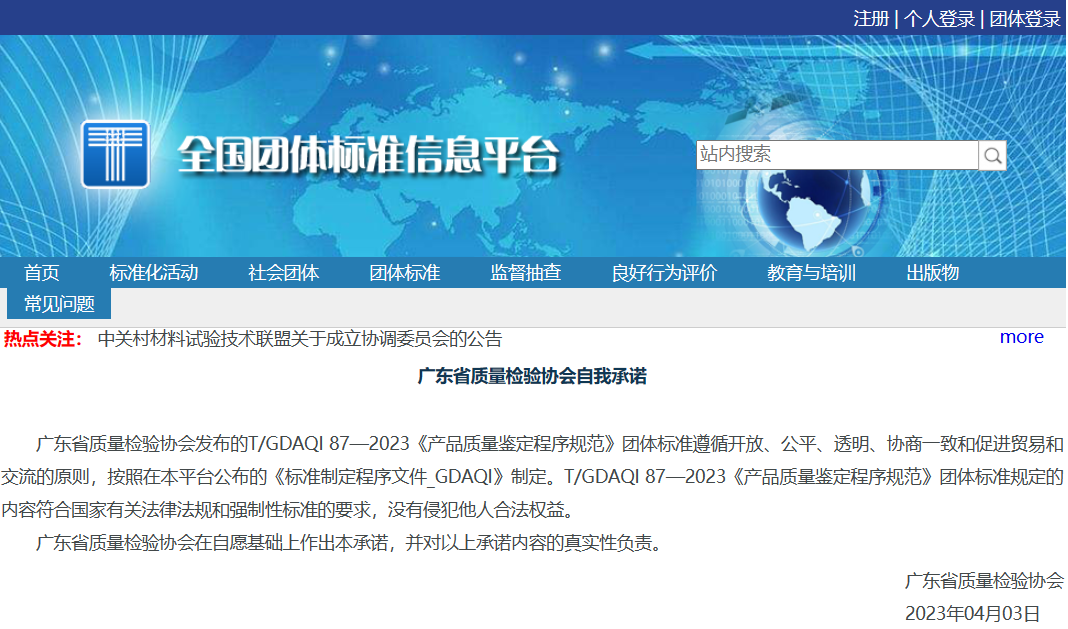Click the heading 广东省质量检验协会自我承诺
1068x629 pixels.
(x=532, y=376)
